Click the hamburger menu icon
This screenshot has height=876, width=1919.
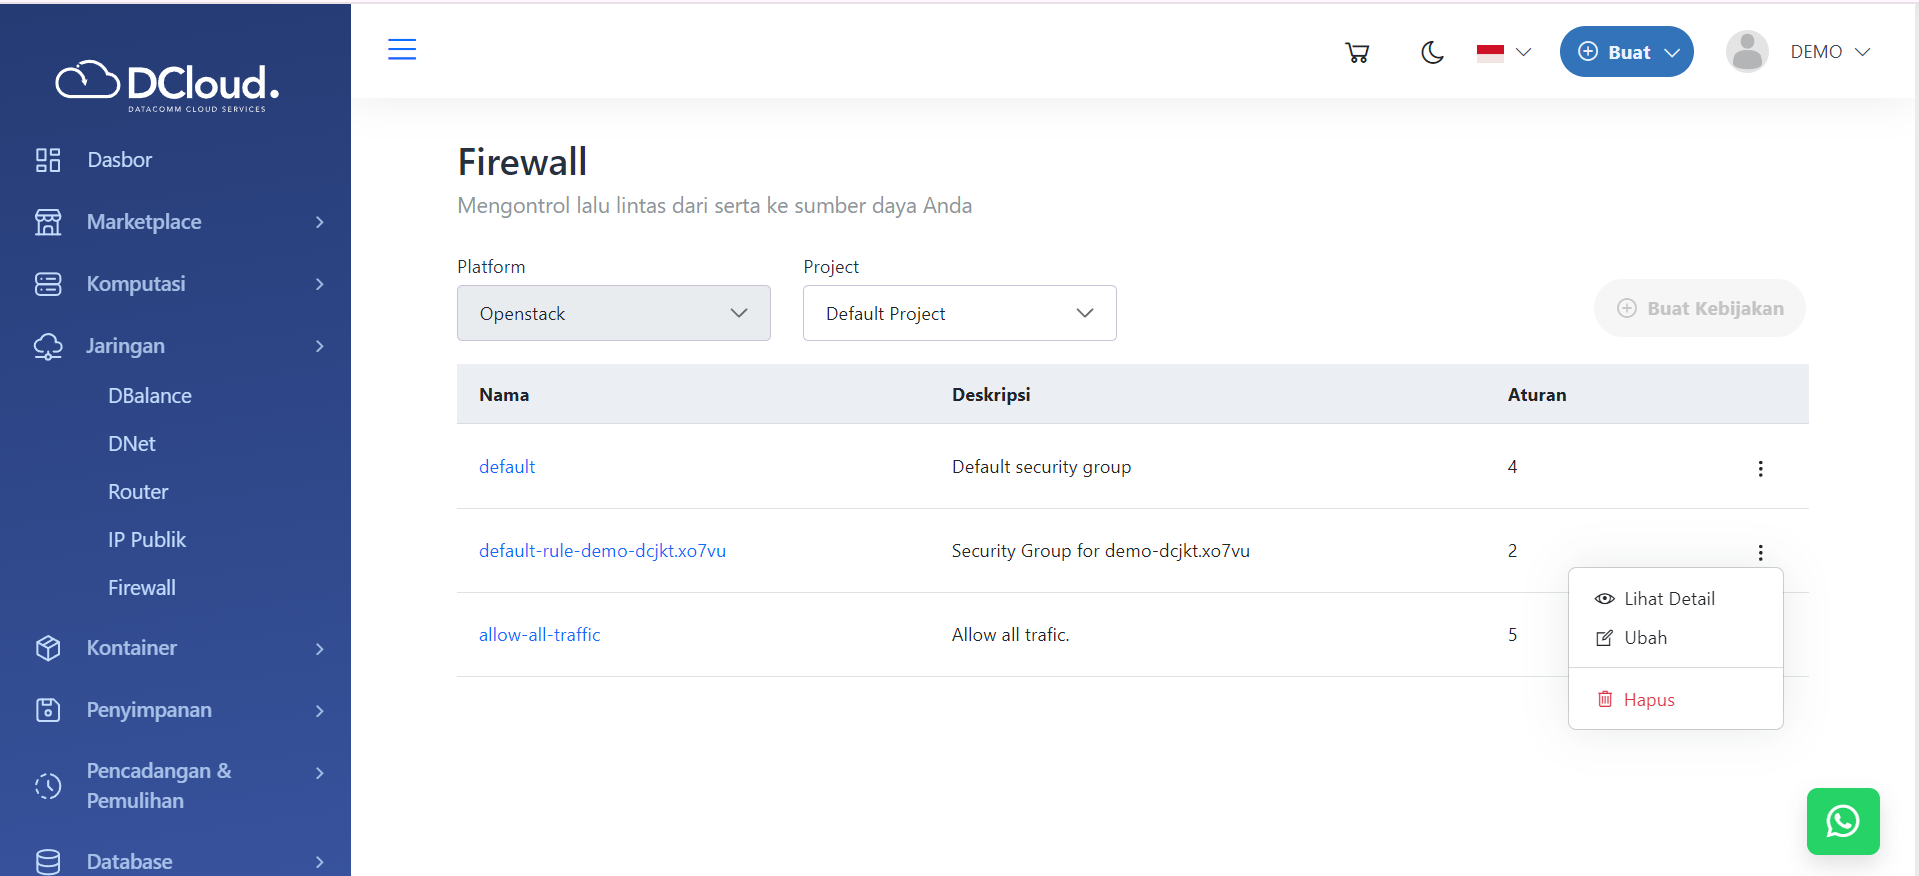pyautogui.click(x=402, y=49)
